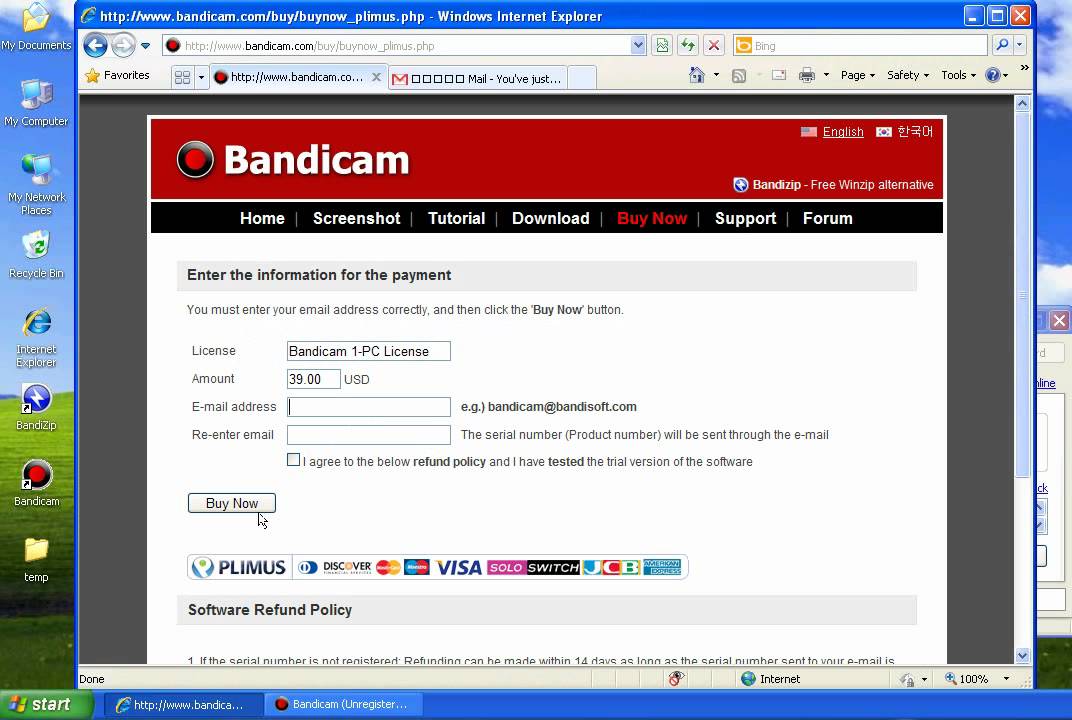
Task: Click the vertical scrollbar down arrow
Action: pos(1022,656)
